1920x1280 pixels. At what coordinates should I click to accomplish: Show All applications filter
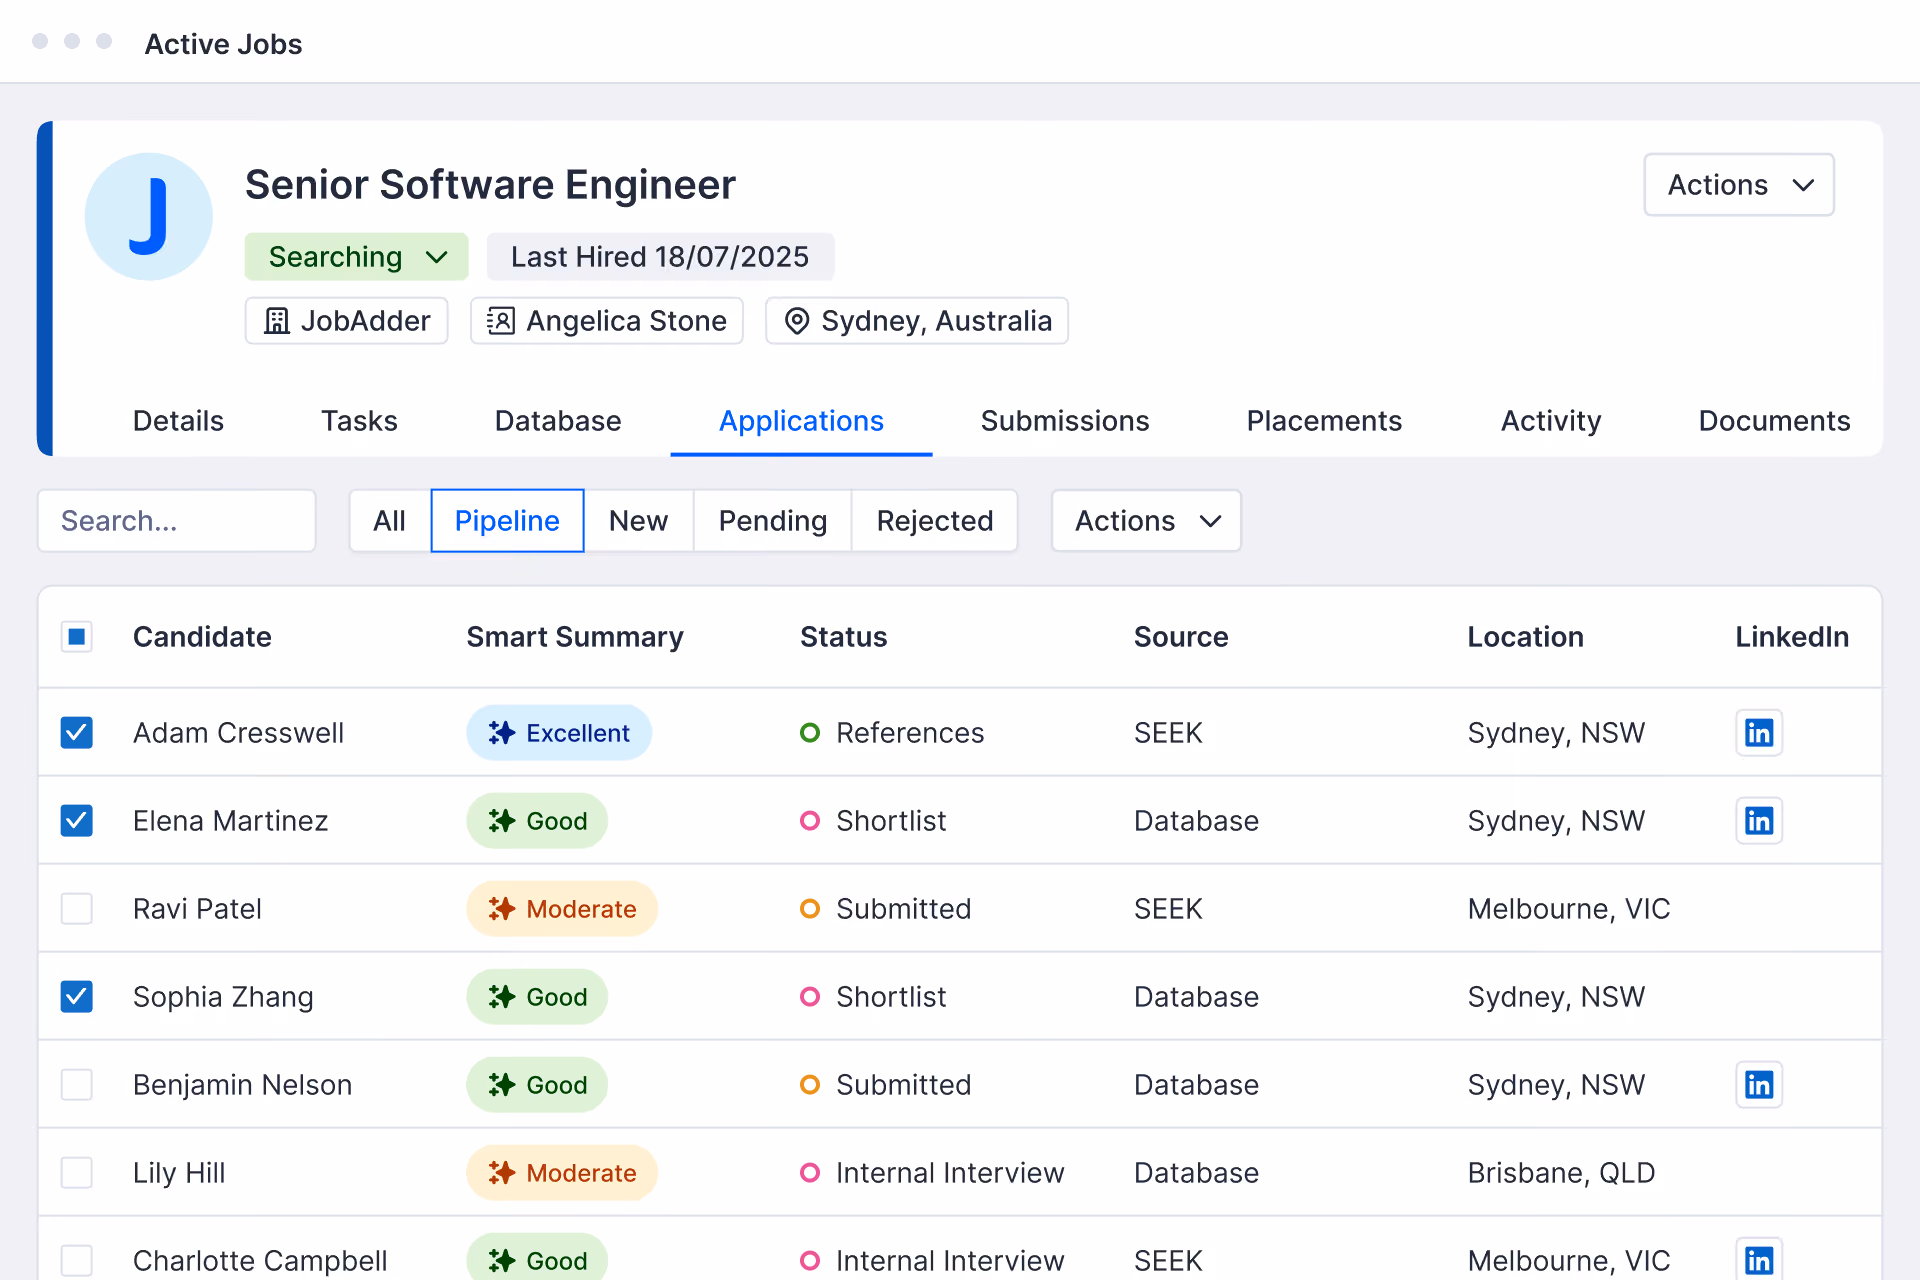tap(390, 521)
